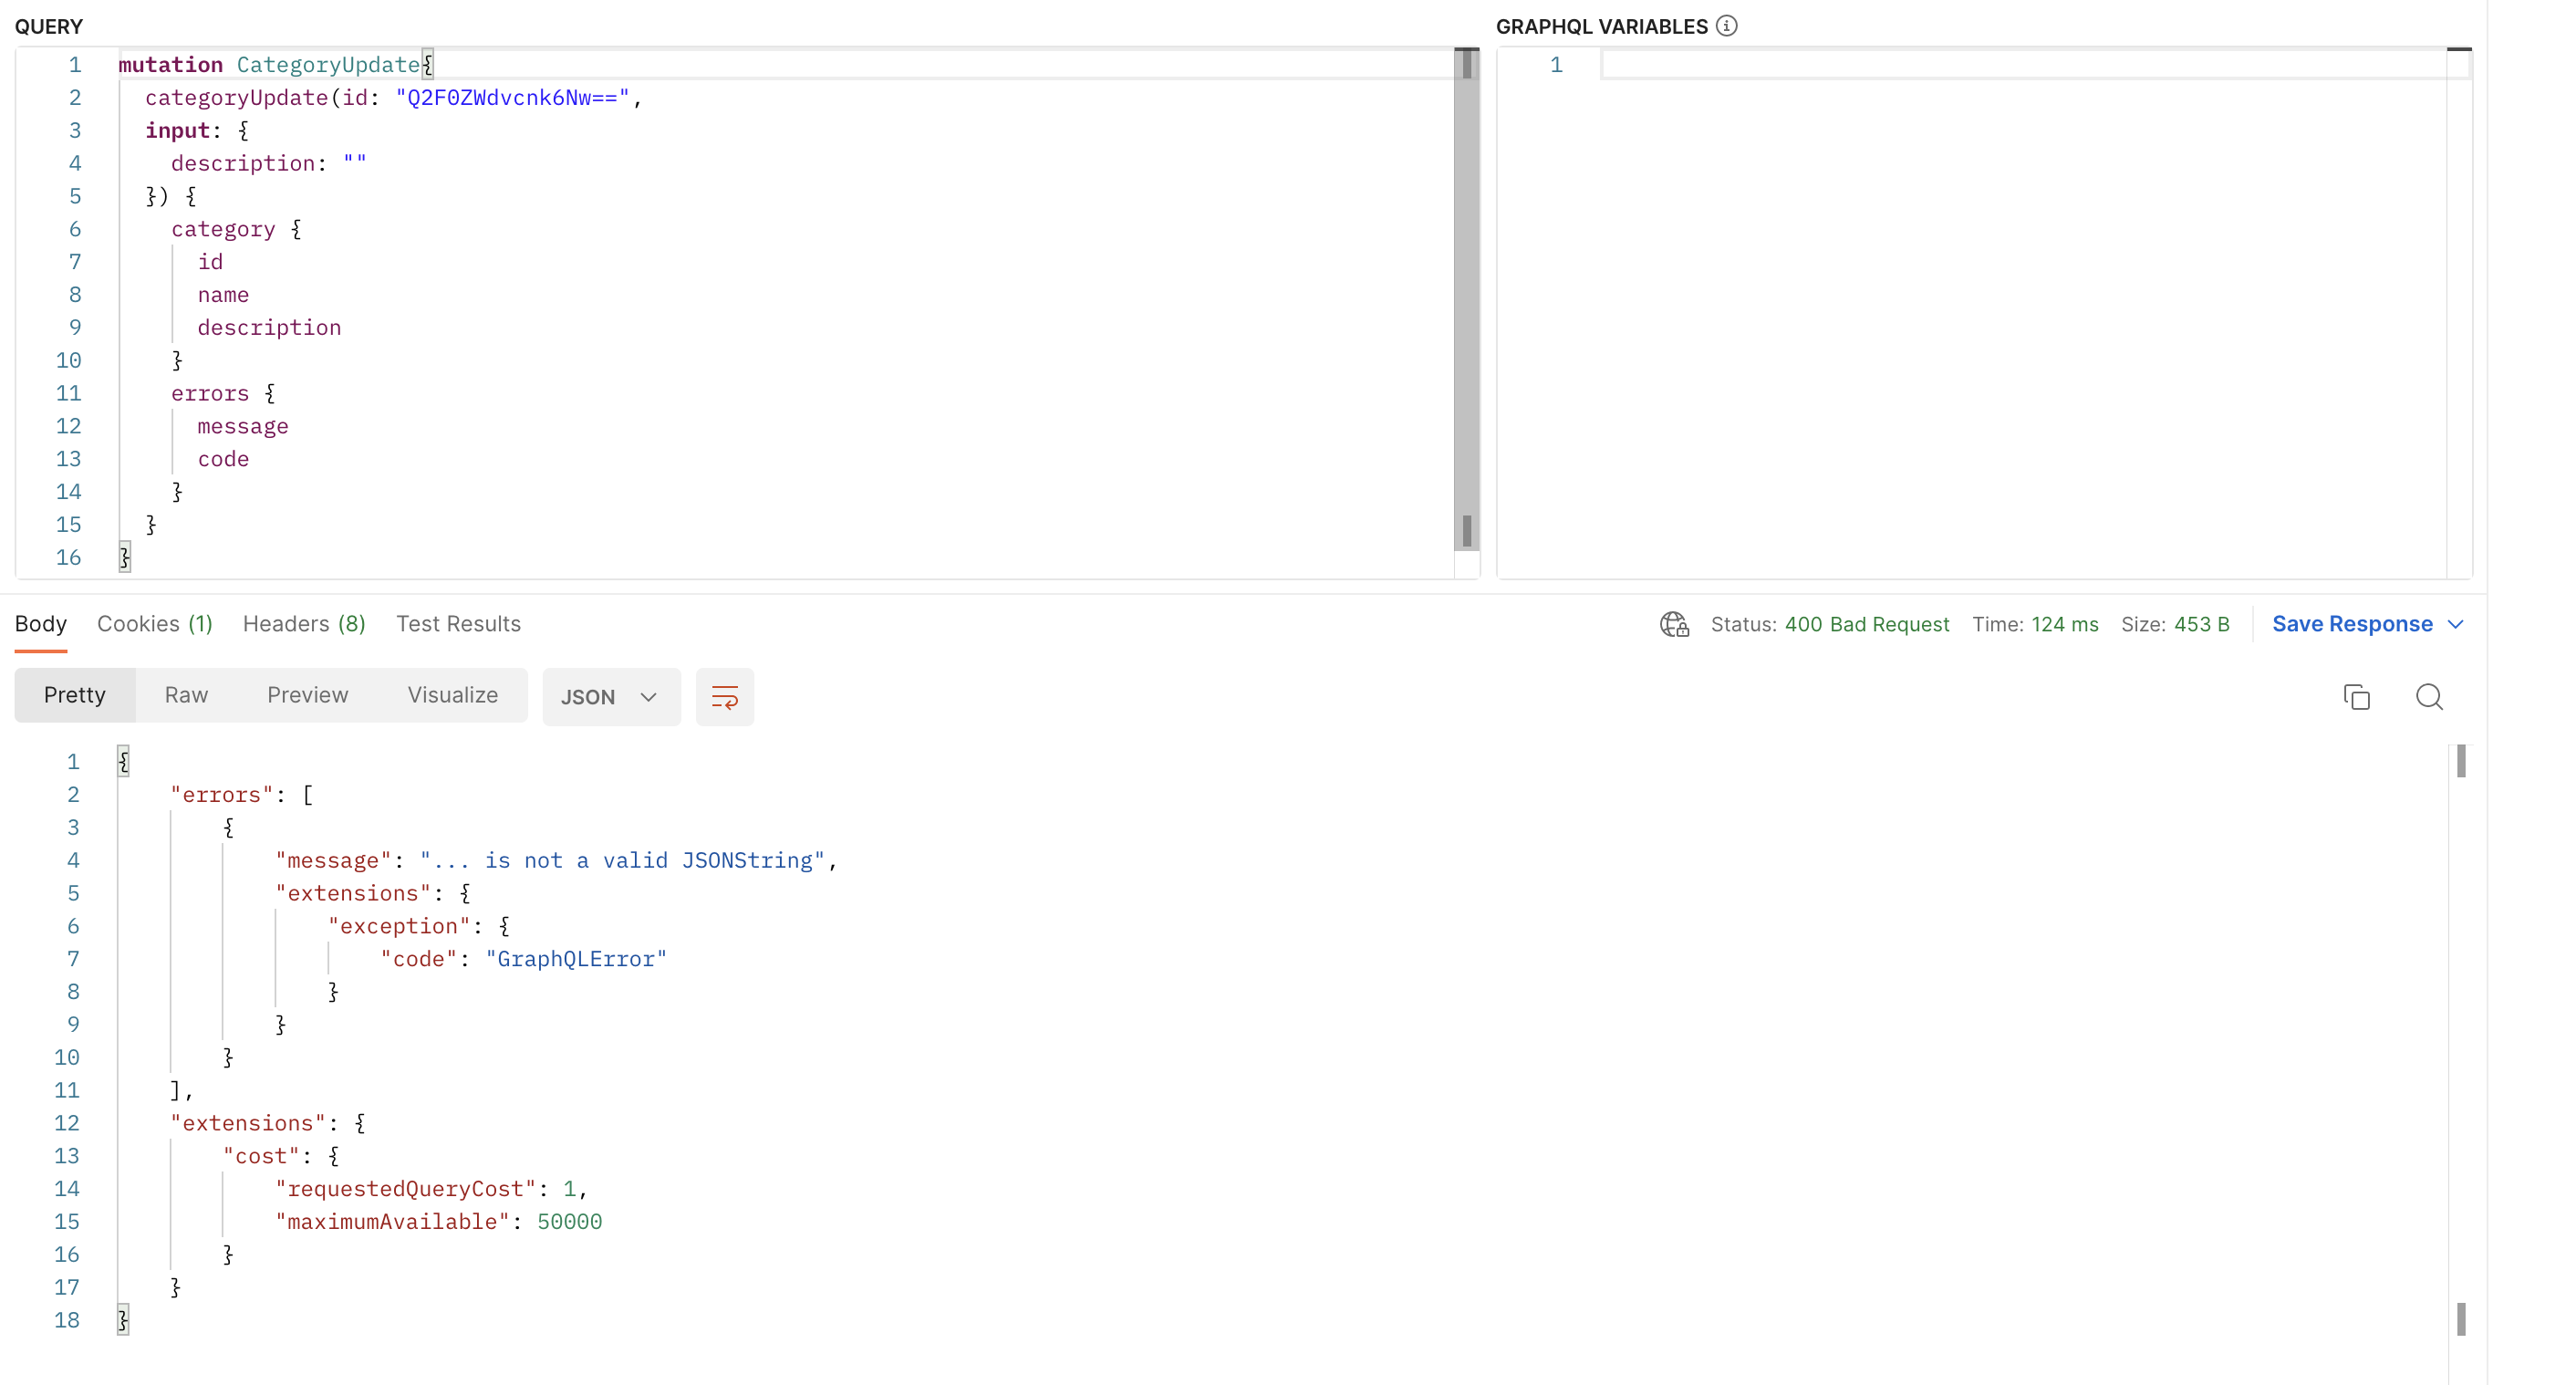2576x1385 pixels.
Task: Toggle line wrapping in the response body
Action: tap(724, 696)
